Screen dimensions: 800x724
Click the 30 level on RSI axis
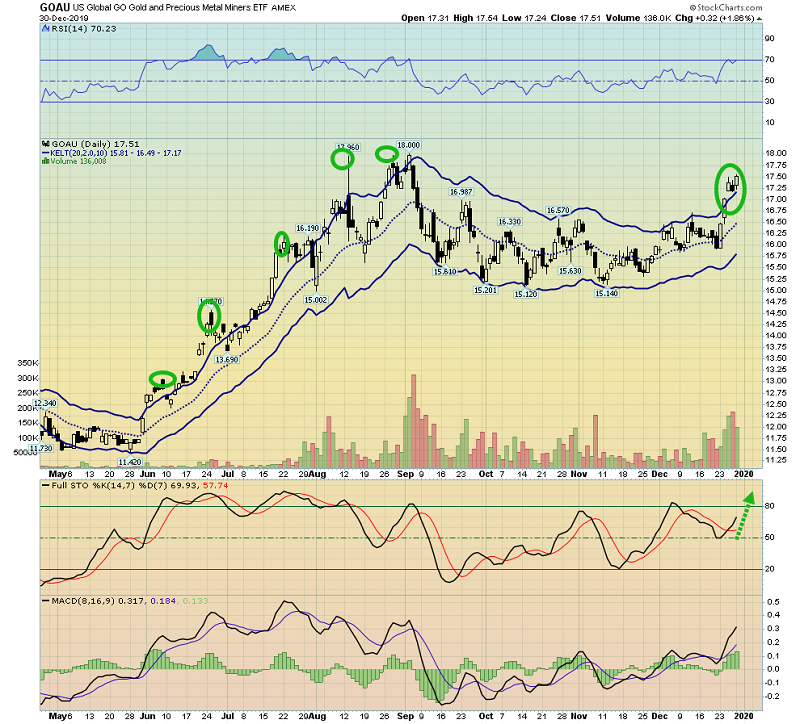(769, 102)
